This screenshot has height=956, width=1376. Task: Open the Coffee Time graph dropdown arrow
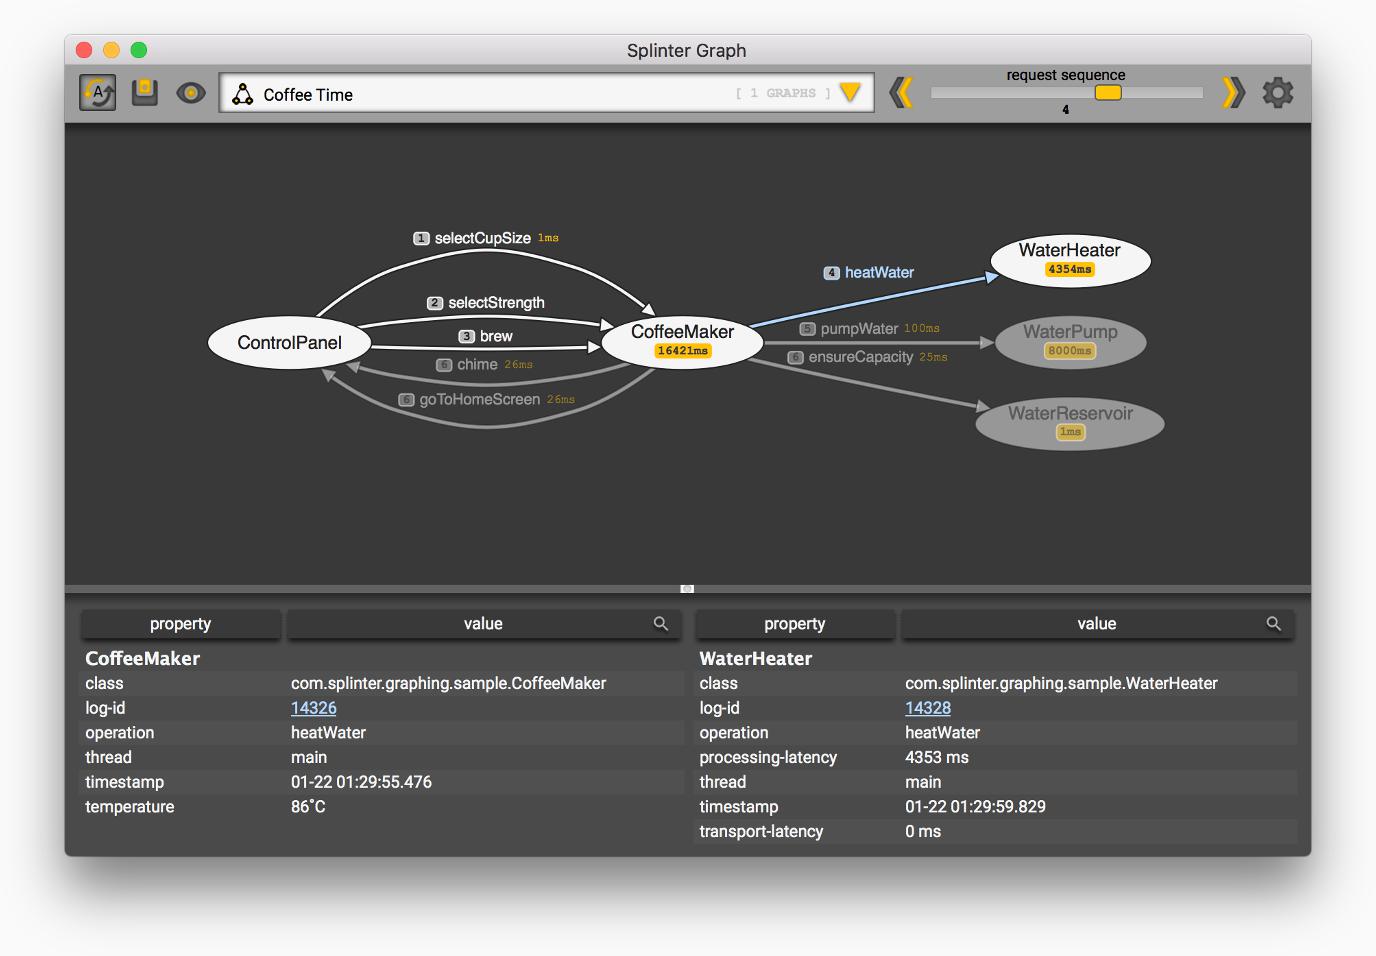850,93
